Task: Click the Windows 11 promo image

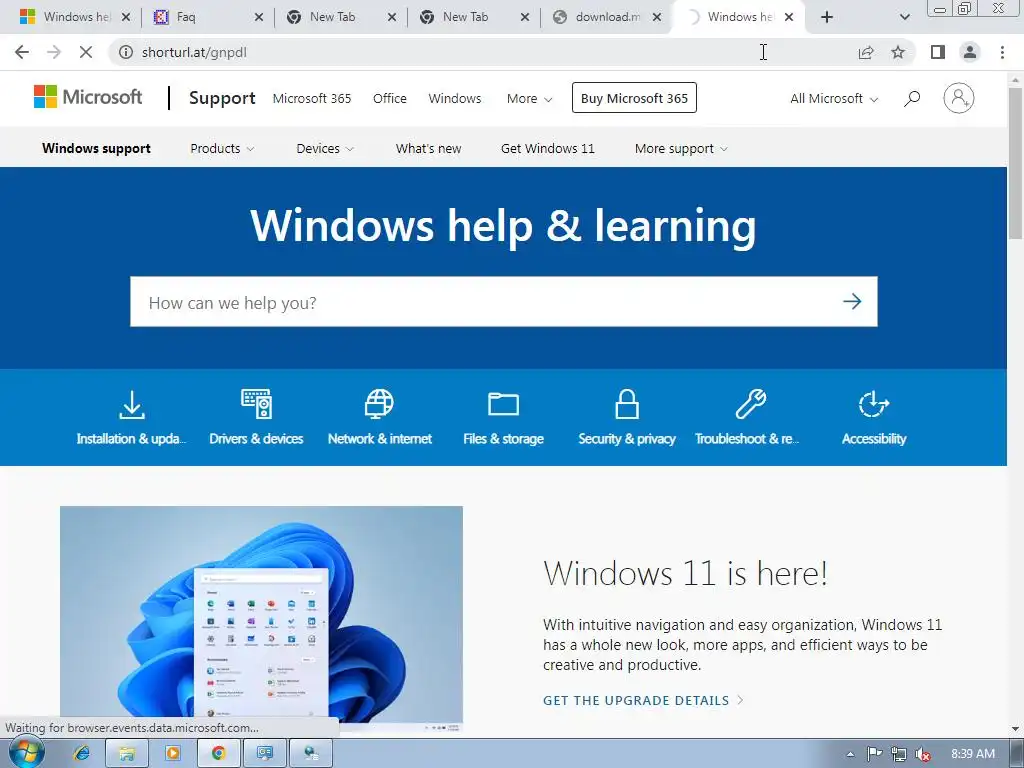Action: click(261, 619)
